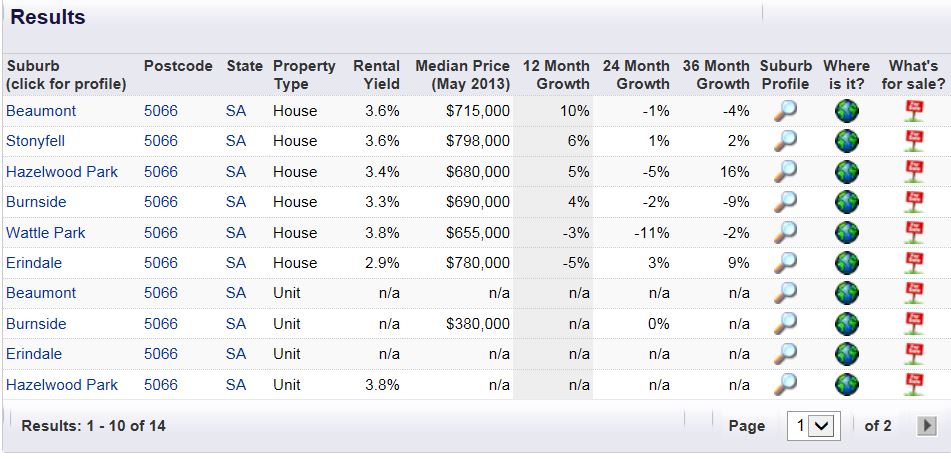Open suburb profile magnifier for Beaumont House
The image size is (951, 459).
pyautogui.click(x=786, y=111)
